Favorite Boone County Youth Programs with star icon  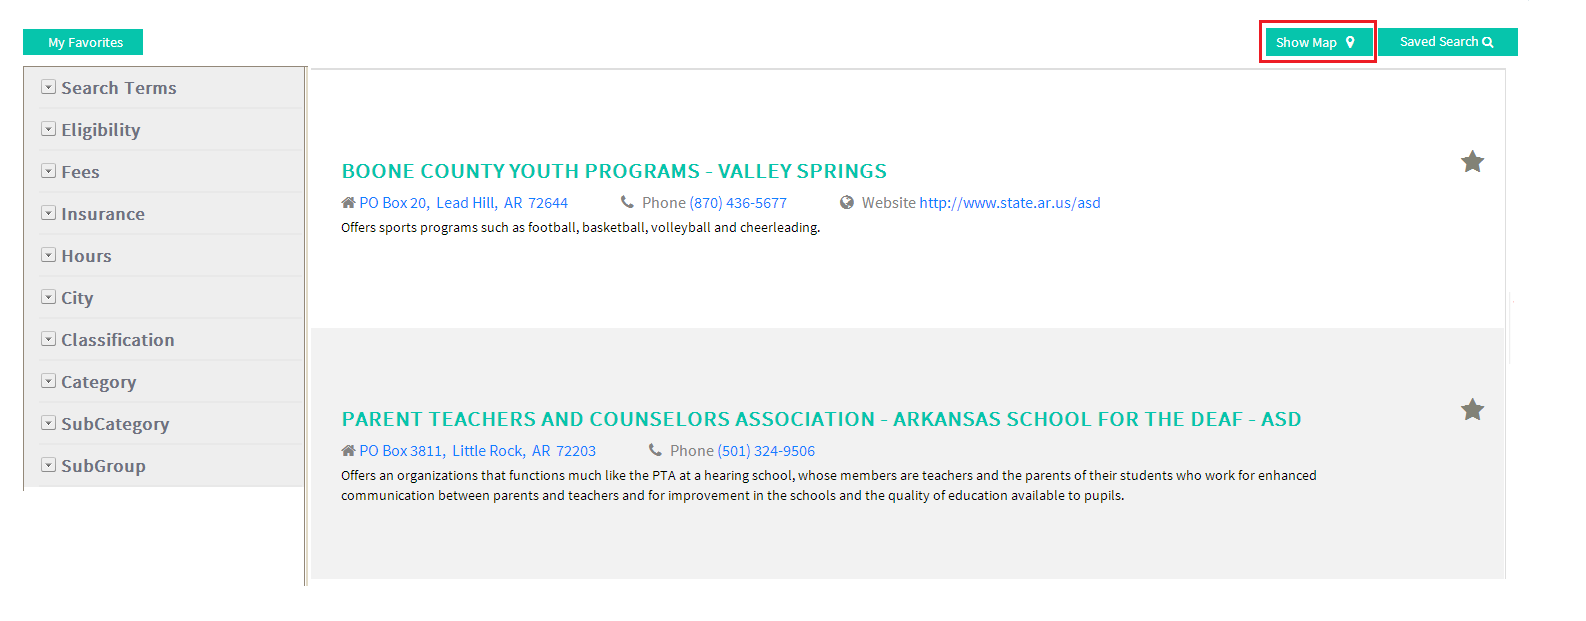[x=1472, y=161]
